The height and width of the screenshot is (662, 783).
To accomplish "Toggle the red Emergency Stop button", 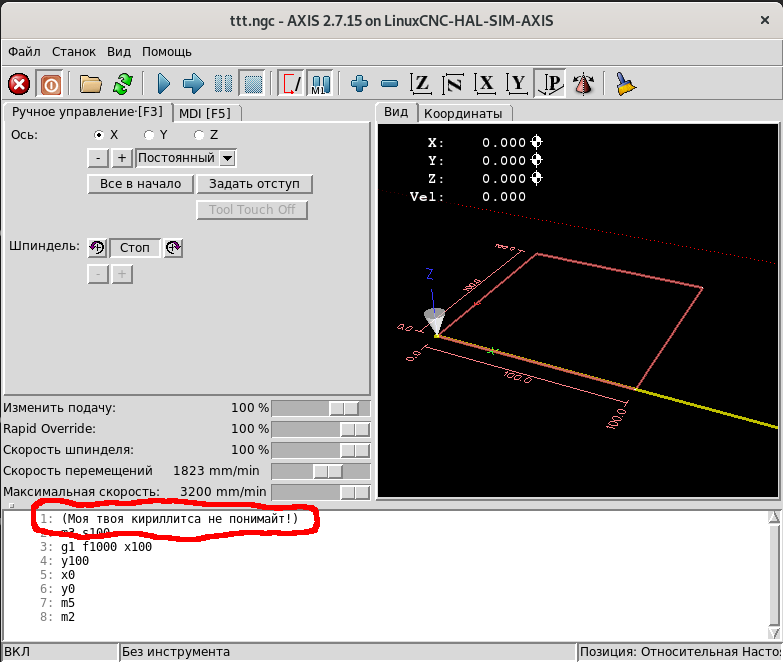I will [x=19, y=83].
